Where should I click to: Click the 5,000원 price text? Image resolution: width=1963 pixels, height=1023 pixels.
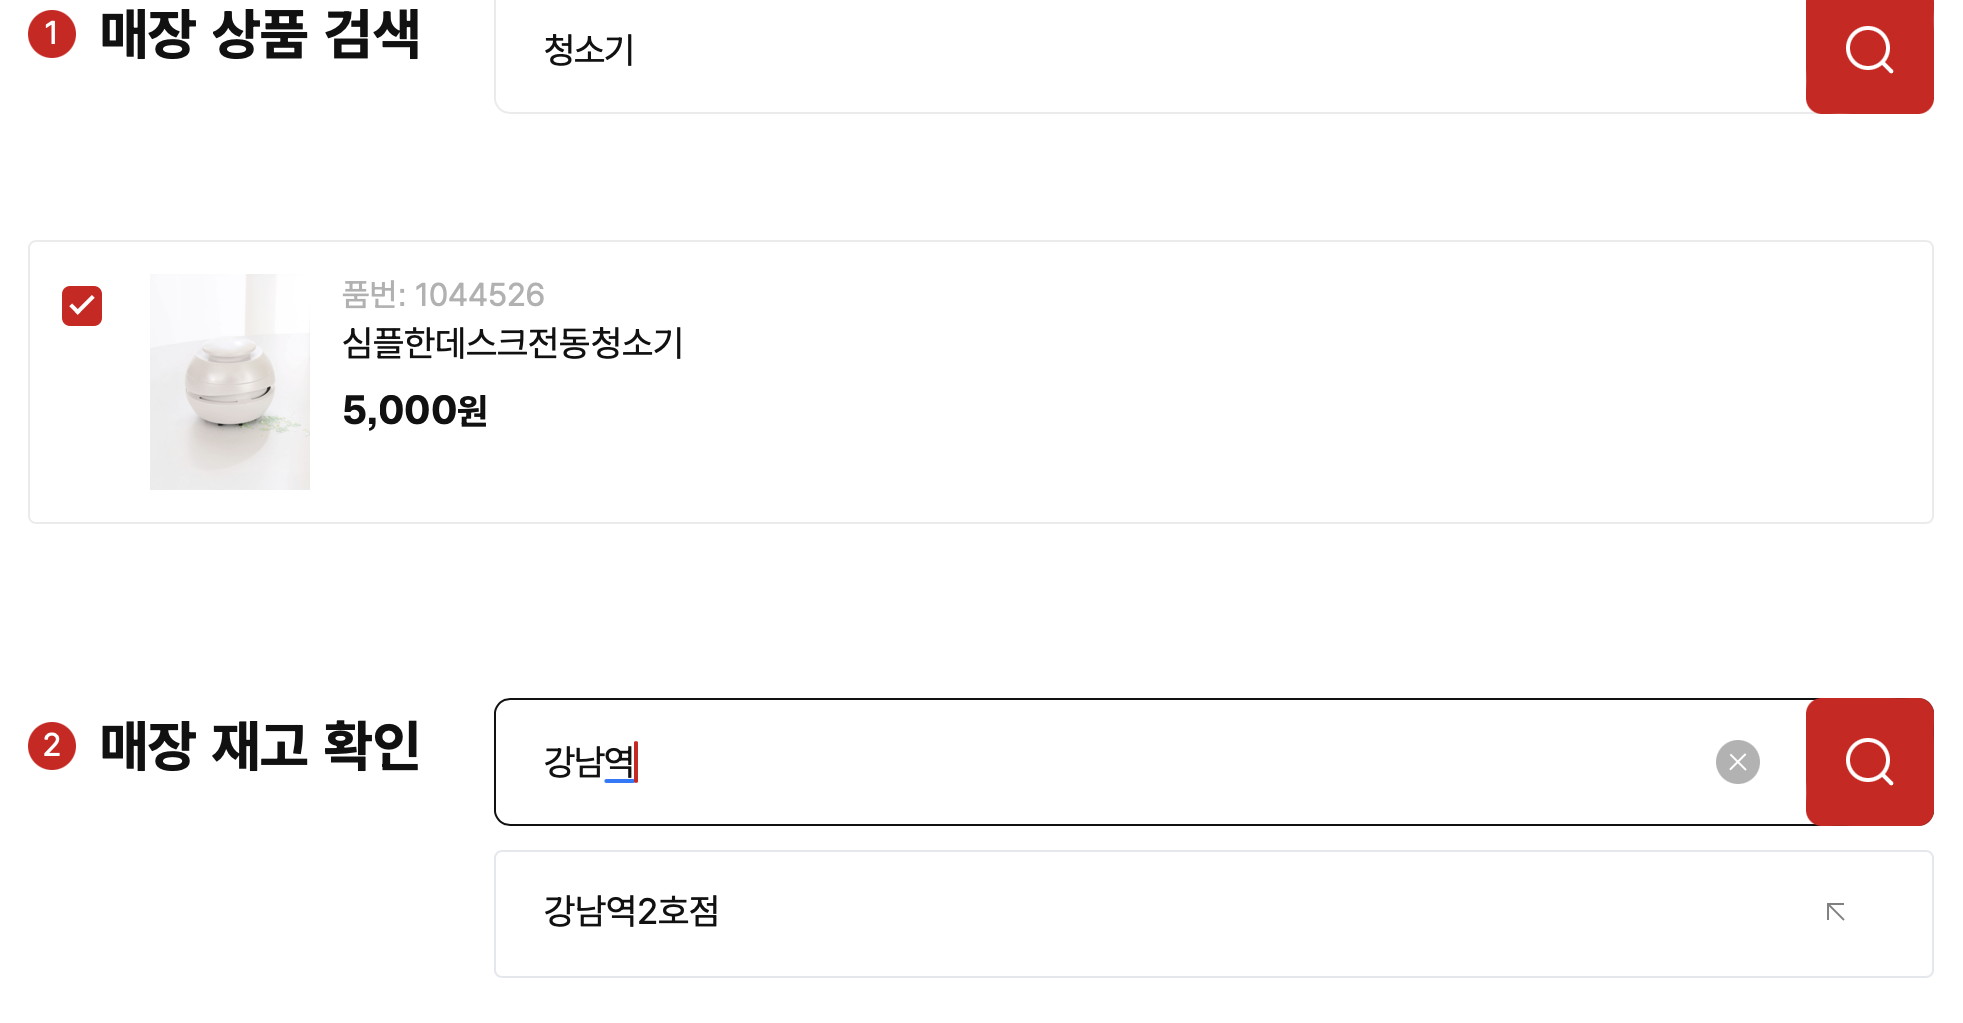click(x=415, y=410)
